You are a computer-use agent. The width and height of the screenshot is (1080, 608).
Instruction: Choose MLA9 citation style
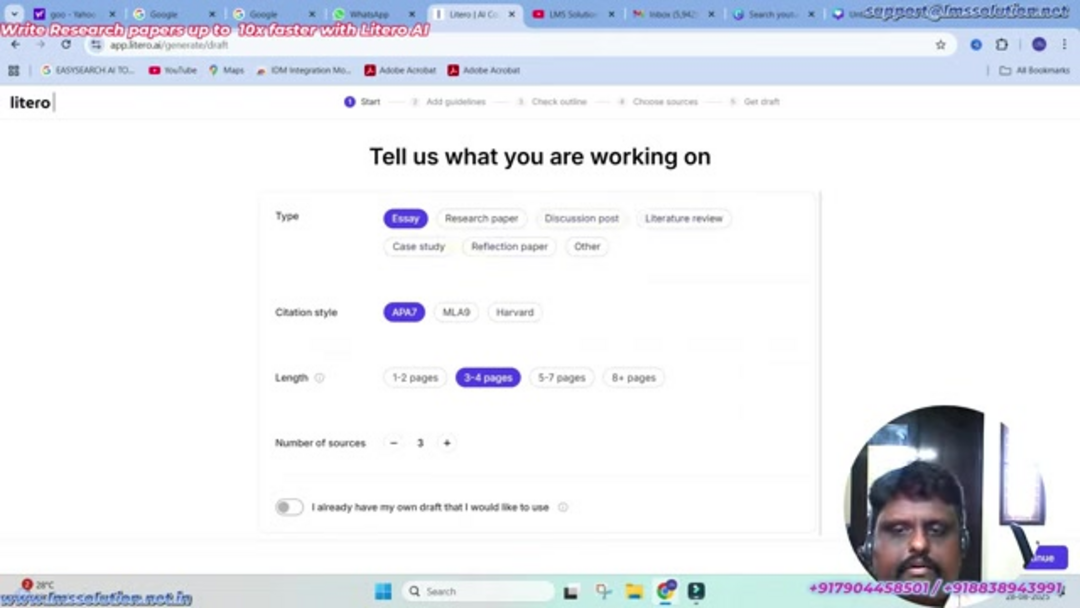point(456,312)
